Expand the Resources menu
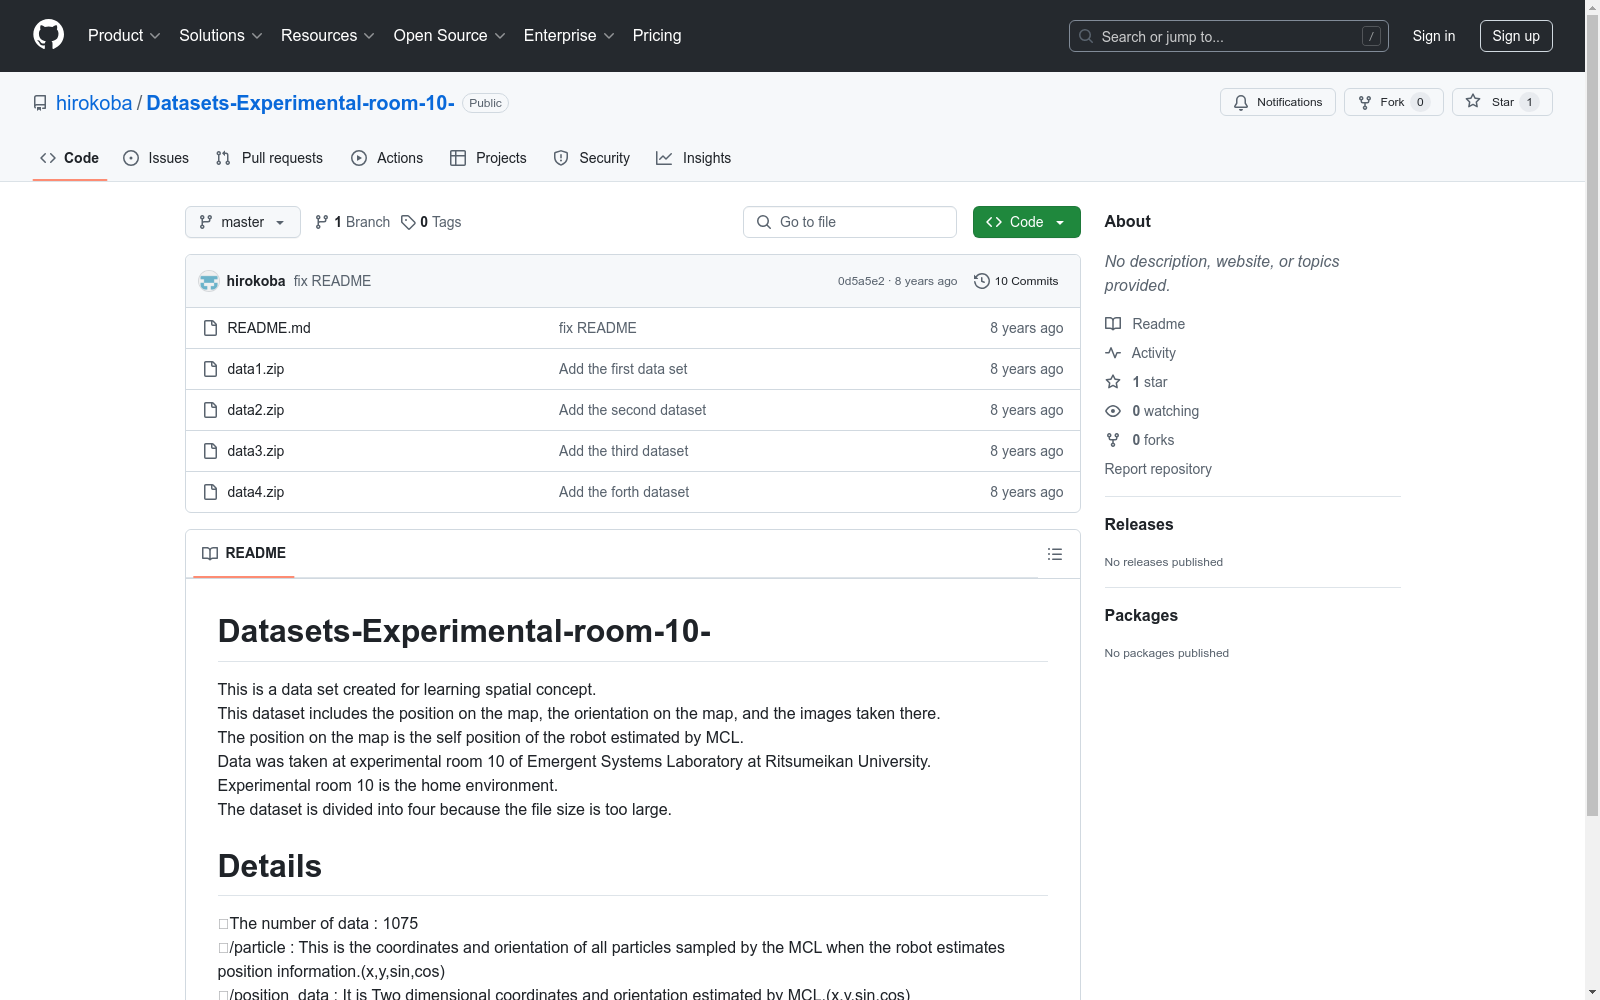The width and height of the screenshot is (1600, 1000). pyautogui.click(x=327, y=35)
